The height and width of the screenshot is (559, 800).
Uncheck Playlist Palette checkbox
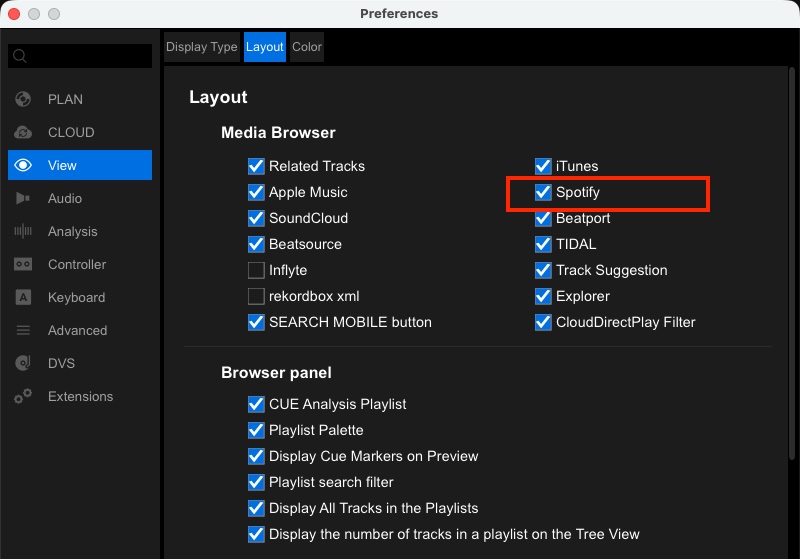point(256,430)
